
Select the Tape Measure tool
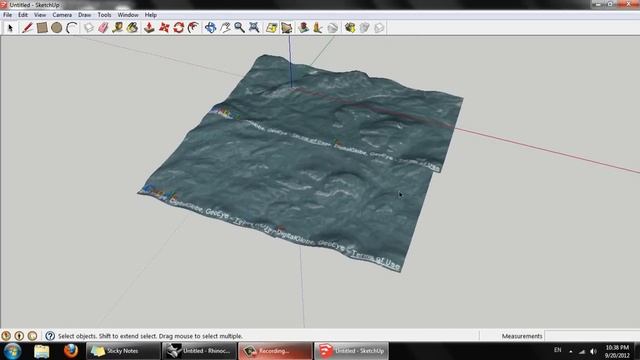tap(118, 28)
